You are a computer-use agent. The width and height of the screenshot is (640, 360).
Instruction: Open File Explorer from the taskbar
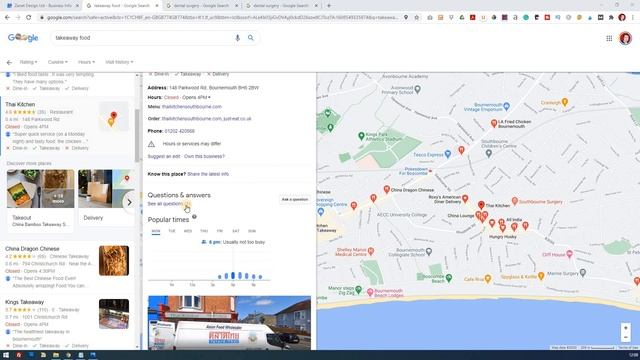pos(56,355)
